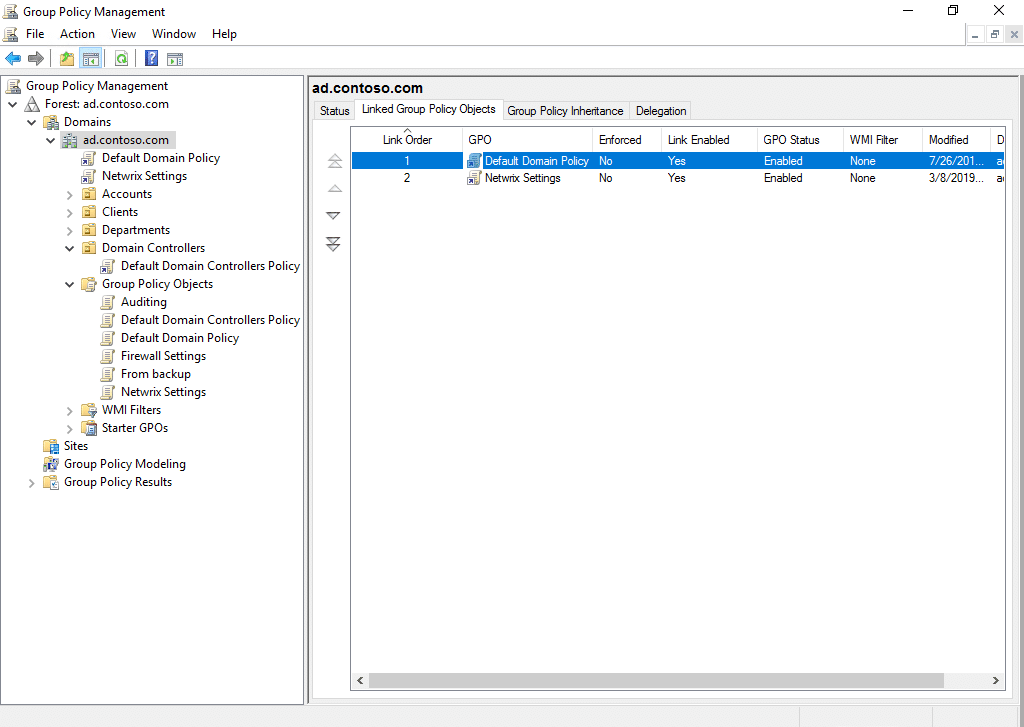Select Default Domain Controllers Policy under Domain Controllers
The height and width of the screenshot is (727, 1024).
pos(210,266)
